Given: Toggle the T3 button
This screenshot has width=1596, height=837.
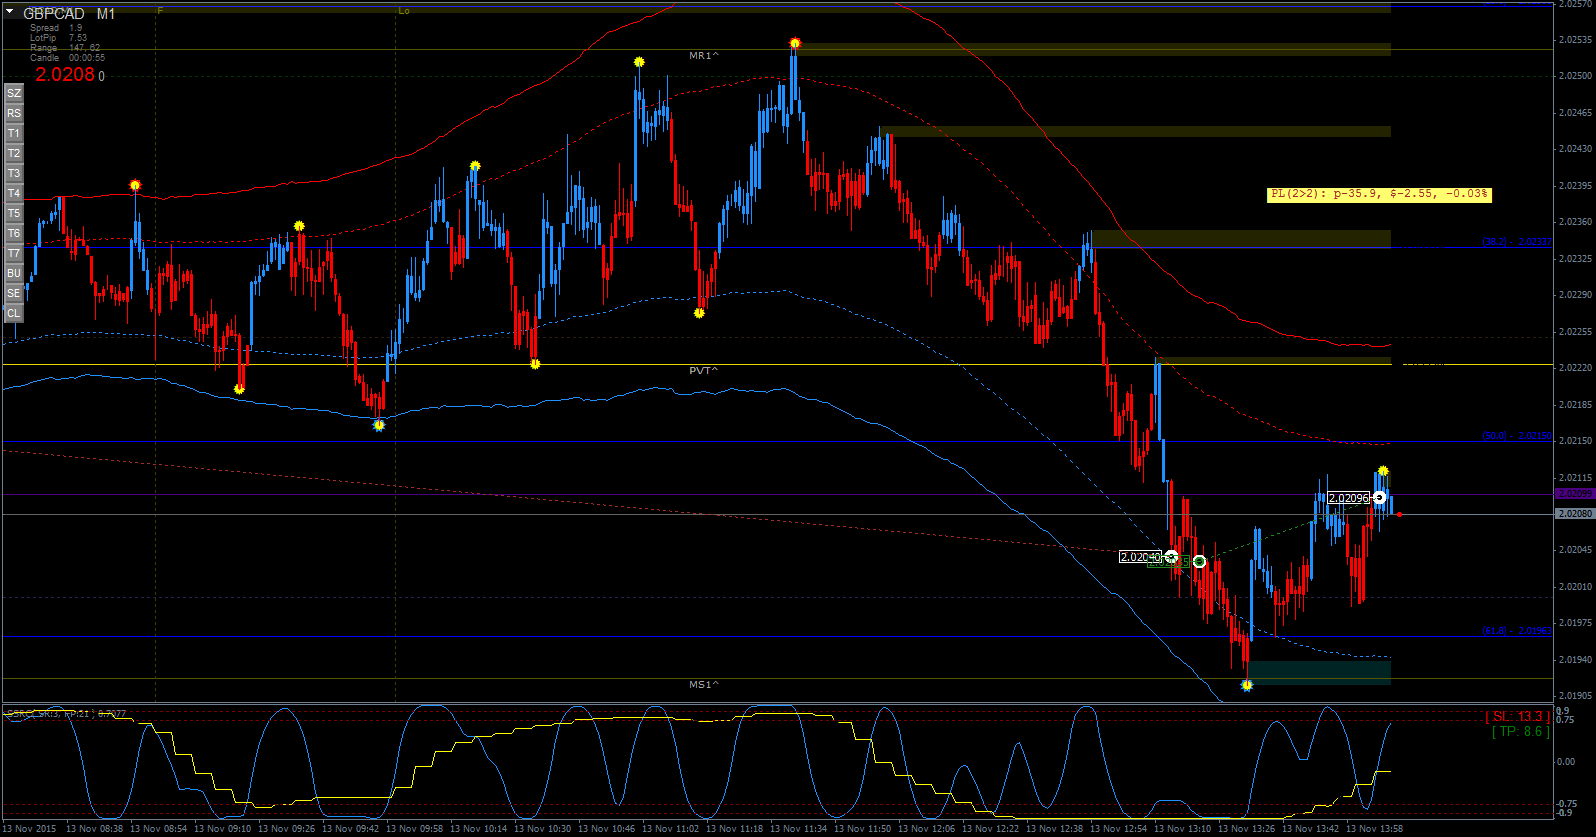Looking at the screenshot, I should point(14,173).
